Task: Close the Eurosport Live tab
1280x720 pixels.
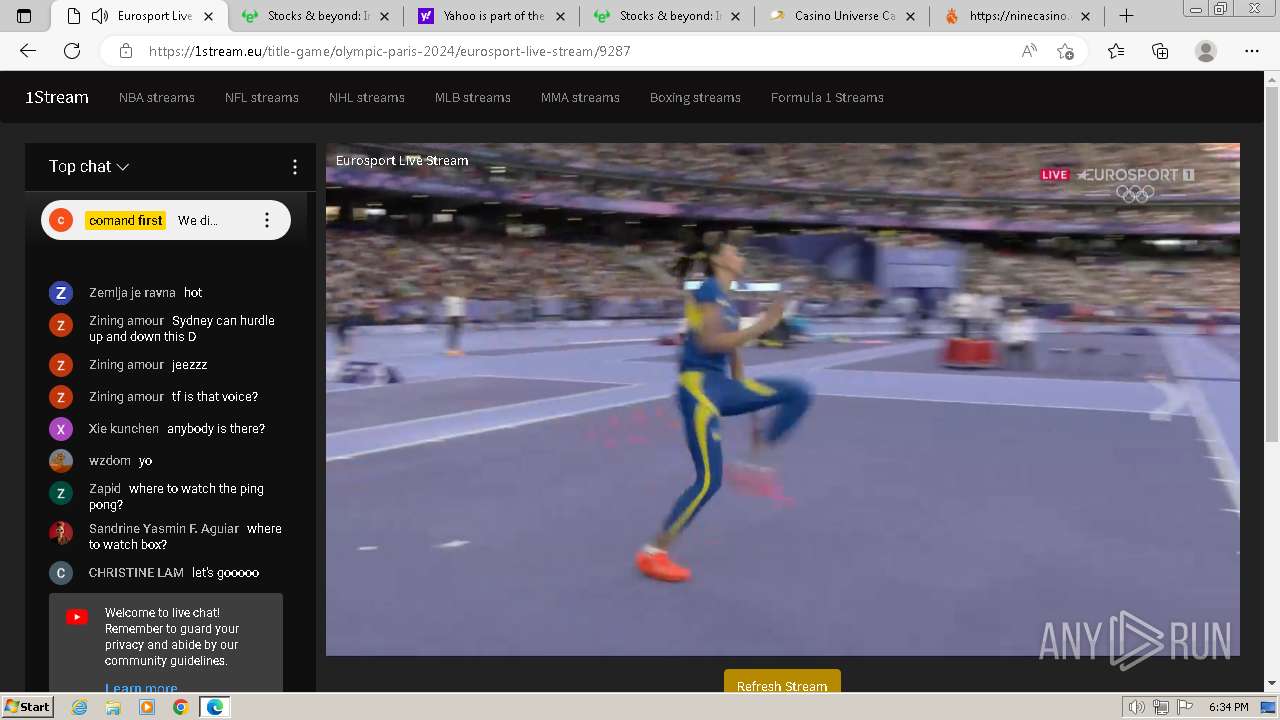Action: point(208,16)
